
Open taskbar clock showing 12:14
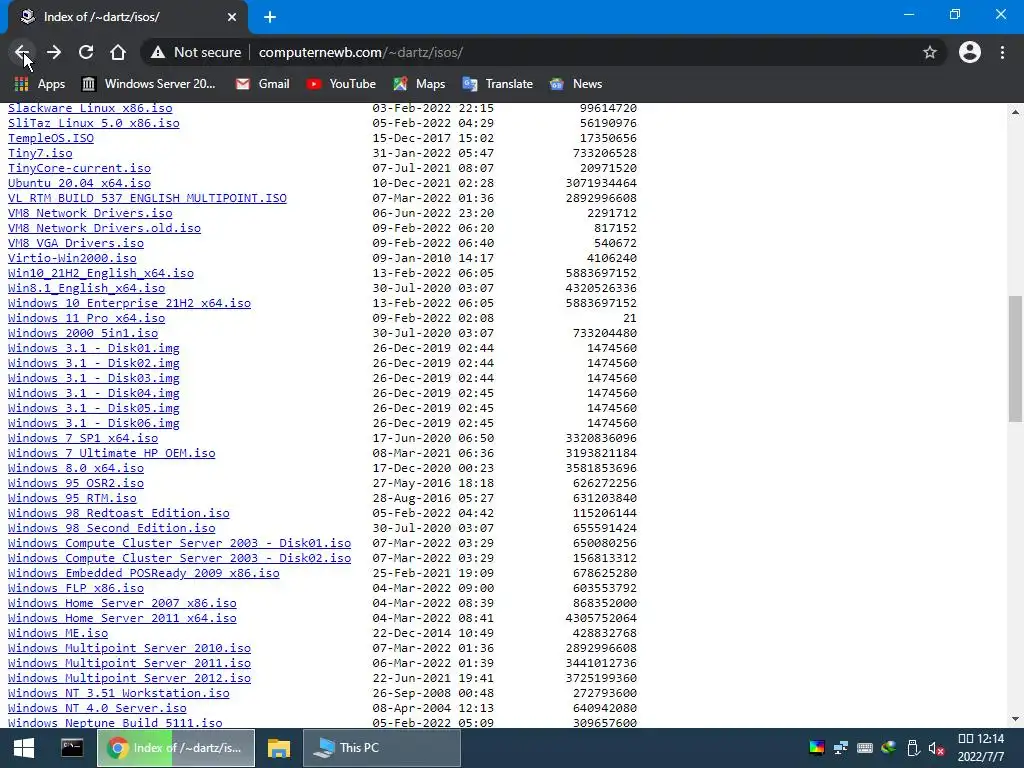coord(980,748)
